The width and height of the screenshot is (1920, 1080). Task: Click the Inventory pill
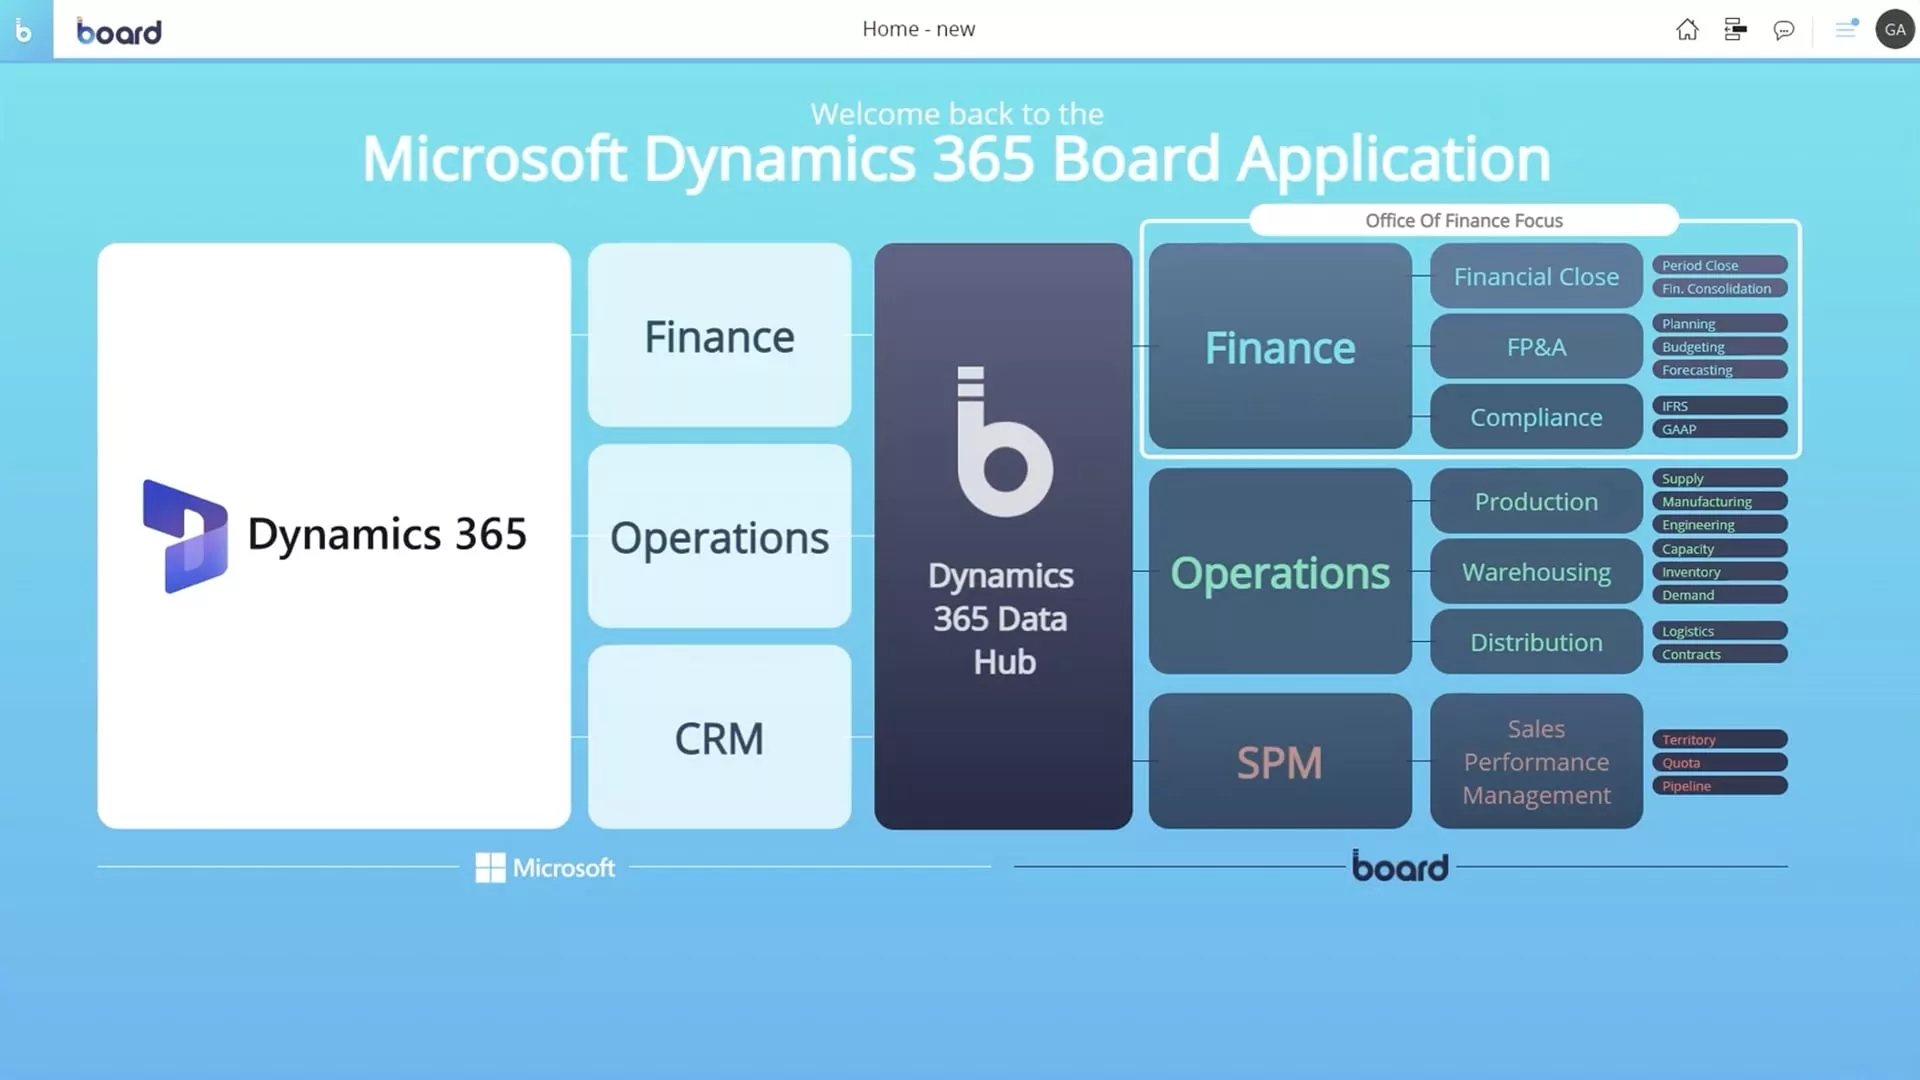tap(1719, 571)
